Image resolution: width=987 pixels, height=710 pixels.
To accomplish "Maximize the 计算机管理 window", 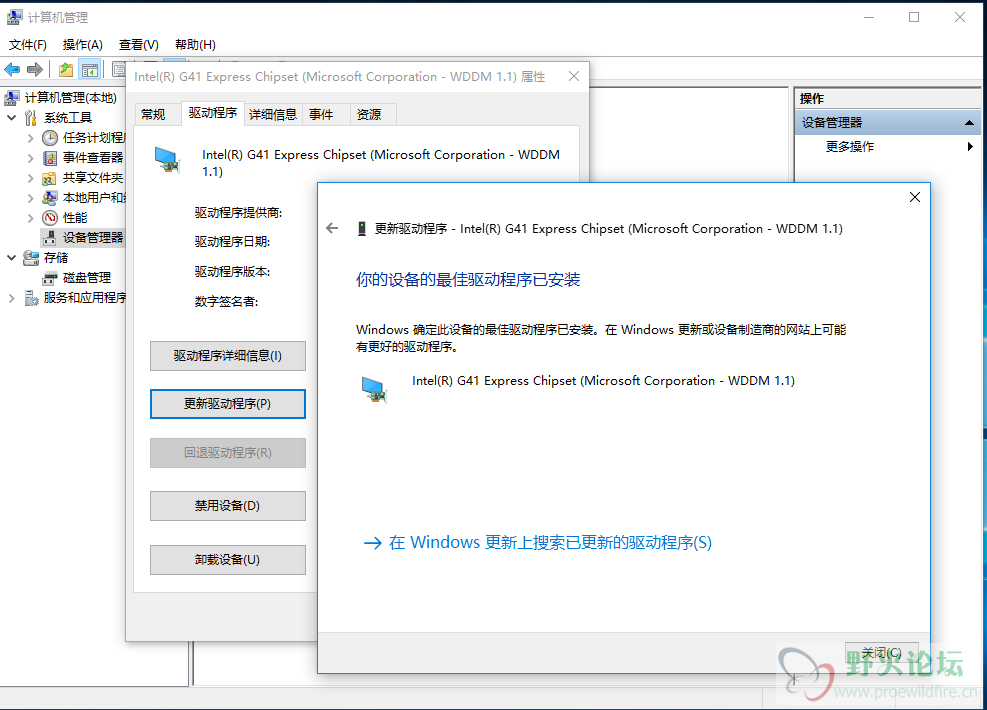I will coord(914,17).
